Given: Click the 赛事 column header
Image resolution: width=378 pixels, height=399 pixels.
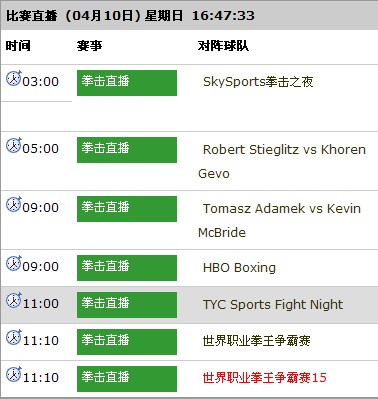Looking at the screenshot, I should (89, 46).
